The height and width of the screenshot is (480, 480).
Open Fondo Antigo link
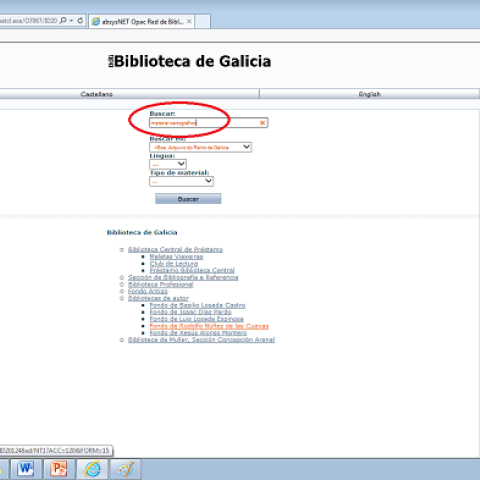(x=148, y=291)
